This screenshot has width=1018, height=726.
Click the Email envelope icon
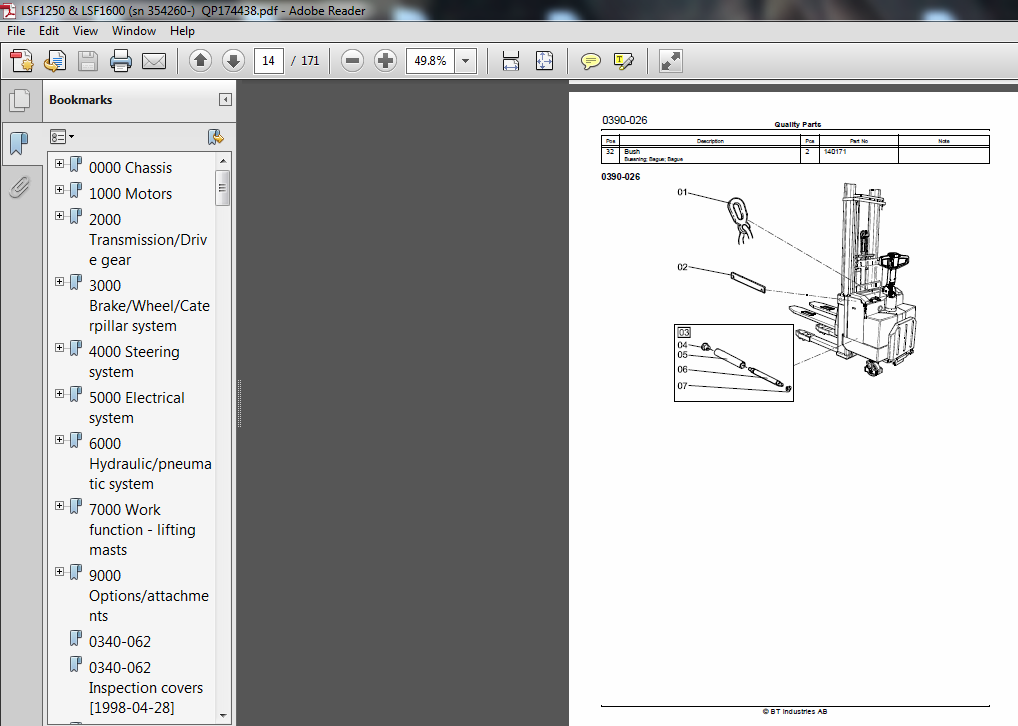pyautogui.click(x=154, y=61)
